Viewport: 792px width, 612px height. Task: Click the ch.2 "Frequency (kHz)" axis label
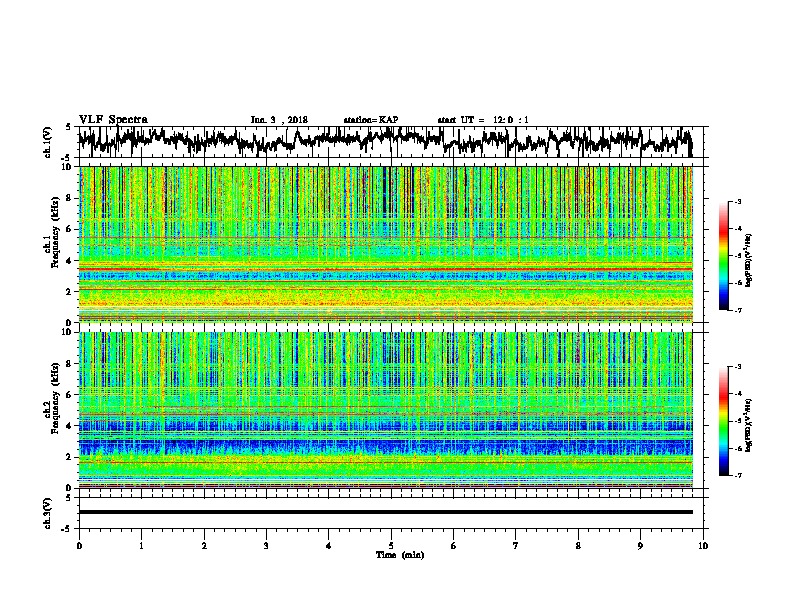(55, 398)
